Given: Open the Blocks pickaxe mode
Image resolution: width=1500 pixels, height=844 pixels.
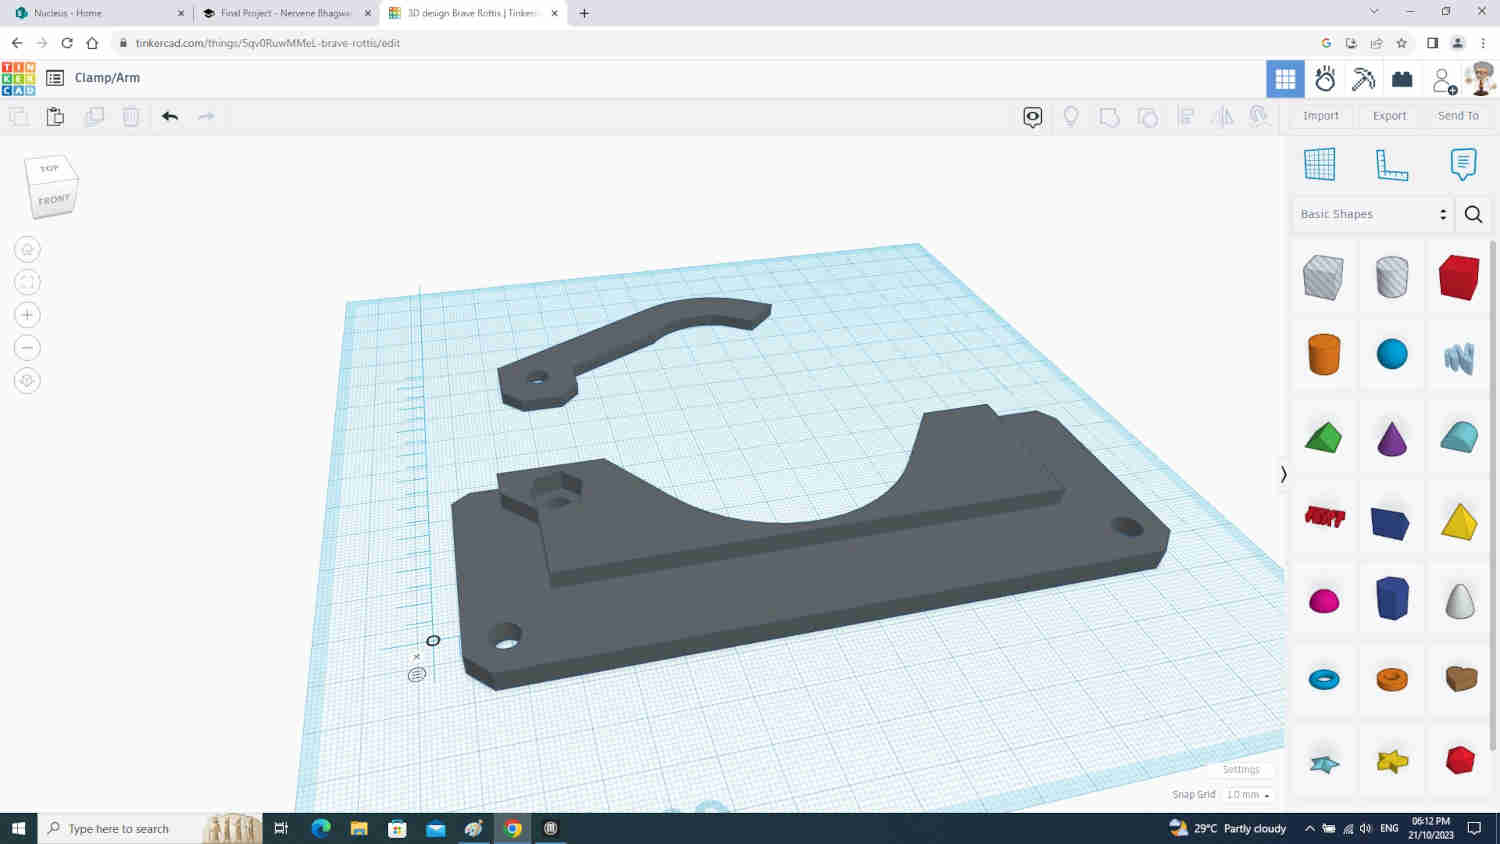Looking at the screenshot, I should click(x=1363, y=79).
